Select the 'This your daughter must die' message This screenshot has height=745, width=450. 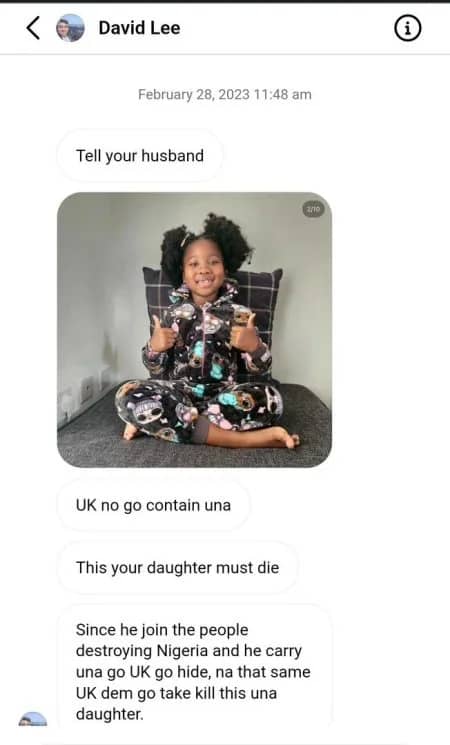177,568
